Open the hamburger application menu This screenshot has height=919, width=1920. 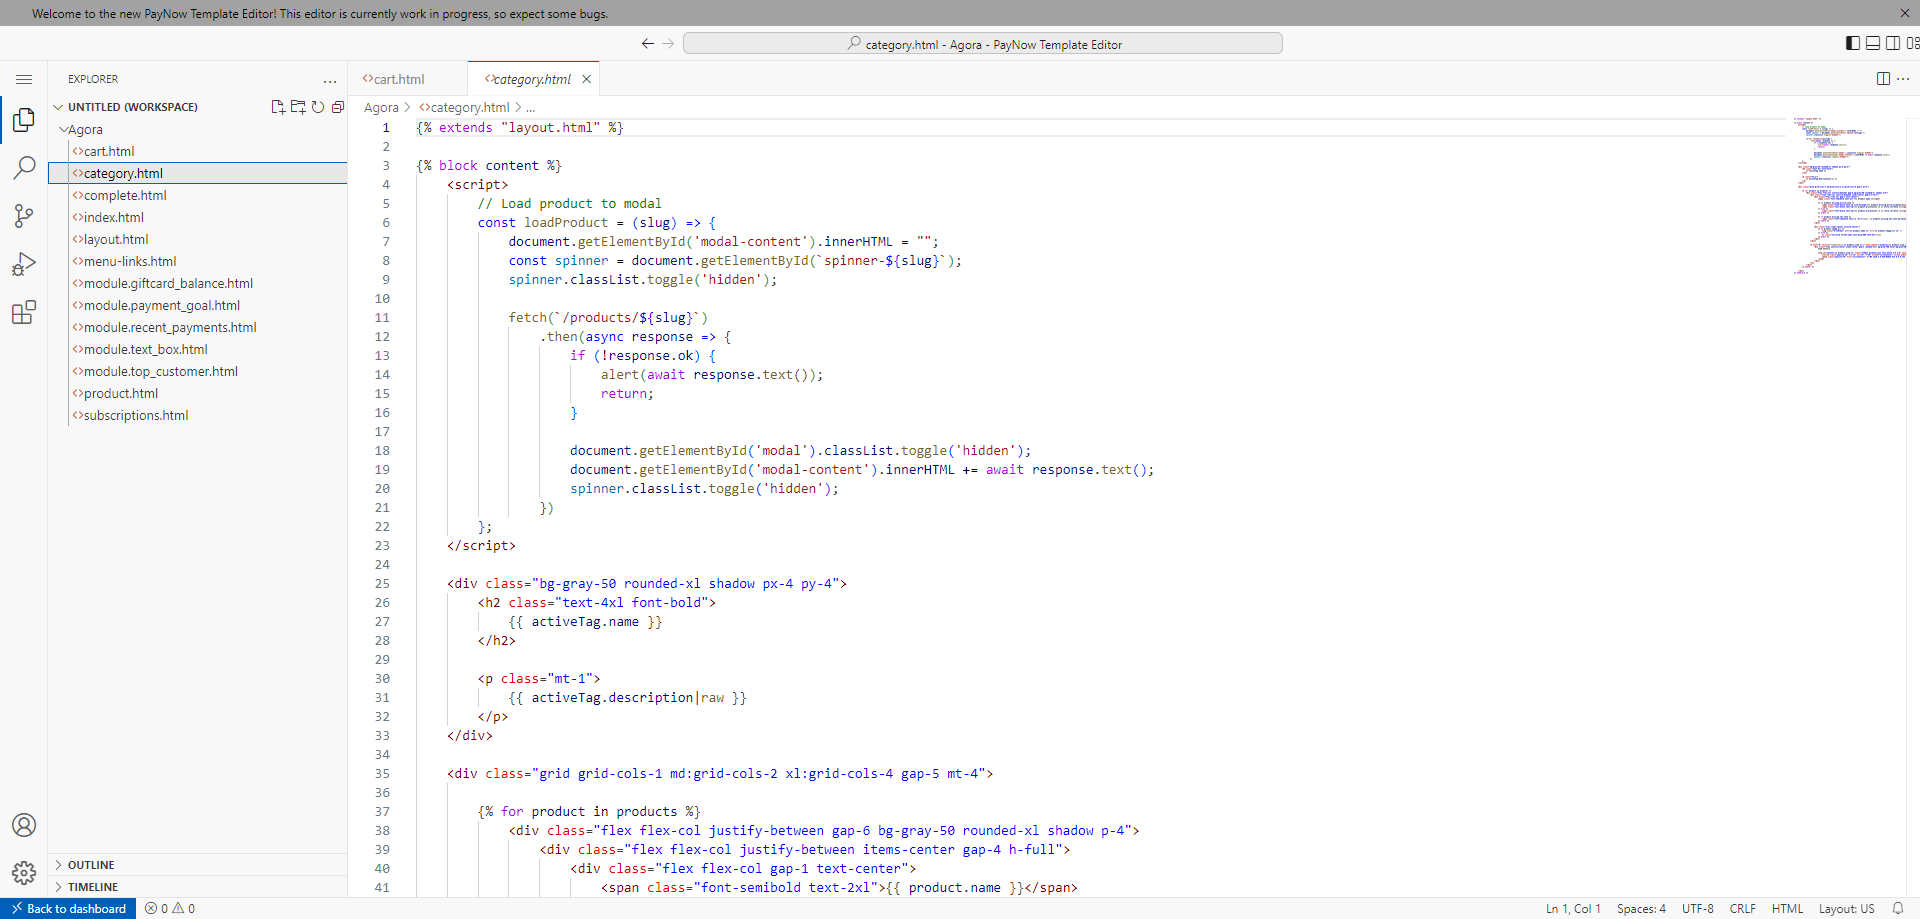coord(24,79)
